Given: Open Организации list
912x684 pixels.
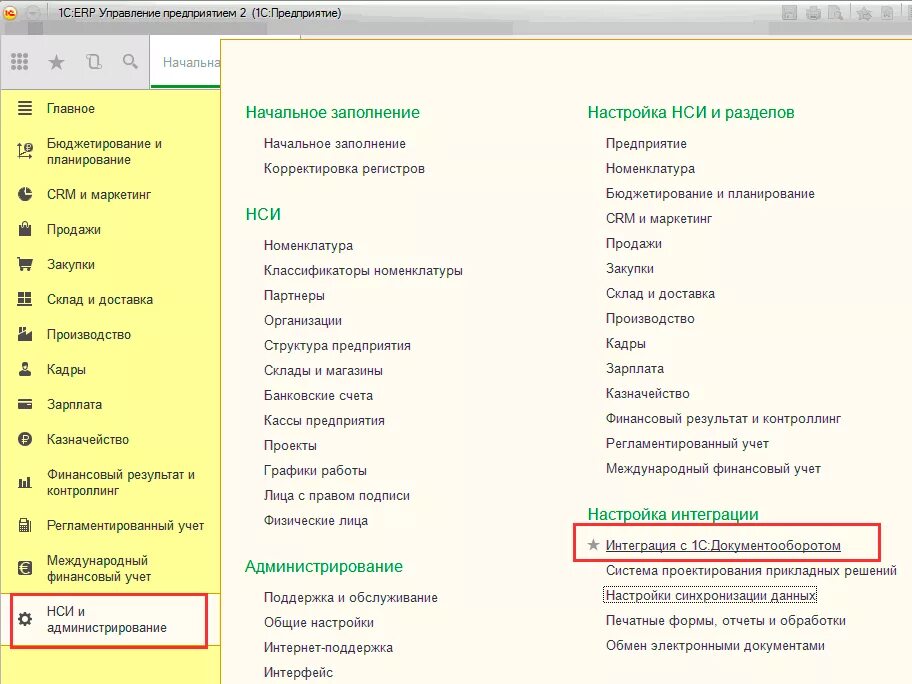Looking at the screenshot, I should coord(303,320).
